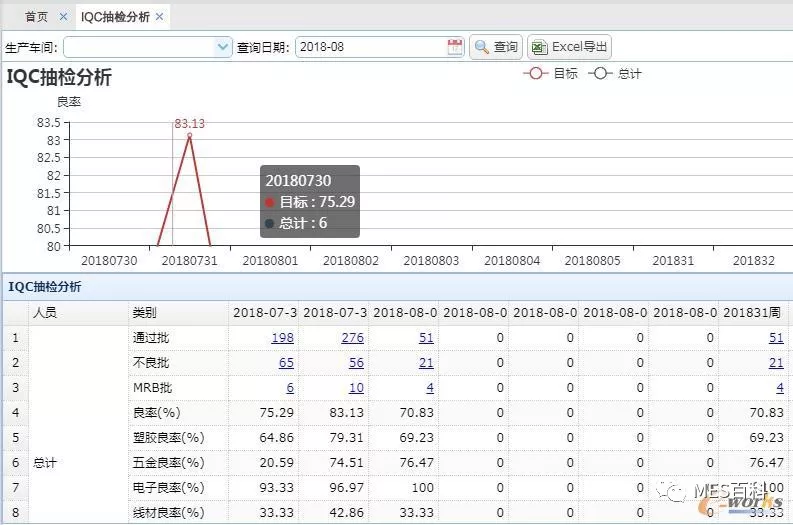Click the 类别 column header

click(178, 313)
